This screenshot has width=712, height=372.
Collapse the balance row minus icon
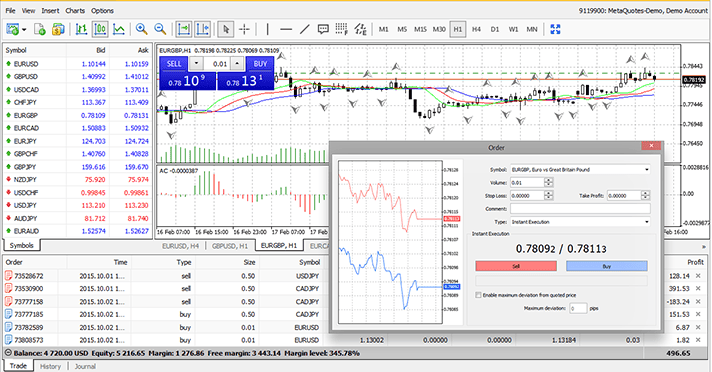[8, 353]
